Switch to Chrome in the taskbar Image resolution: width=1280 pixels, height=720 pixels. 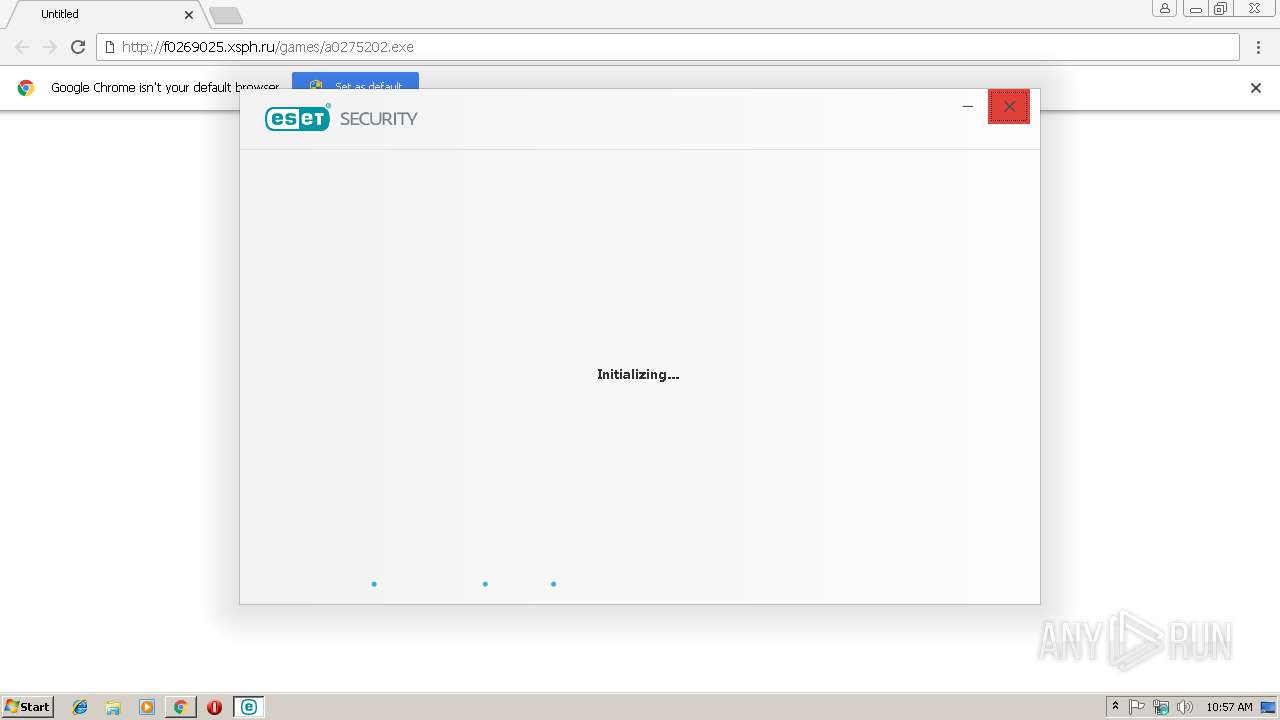click(180, 707)
